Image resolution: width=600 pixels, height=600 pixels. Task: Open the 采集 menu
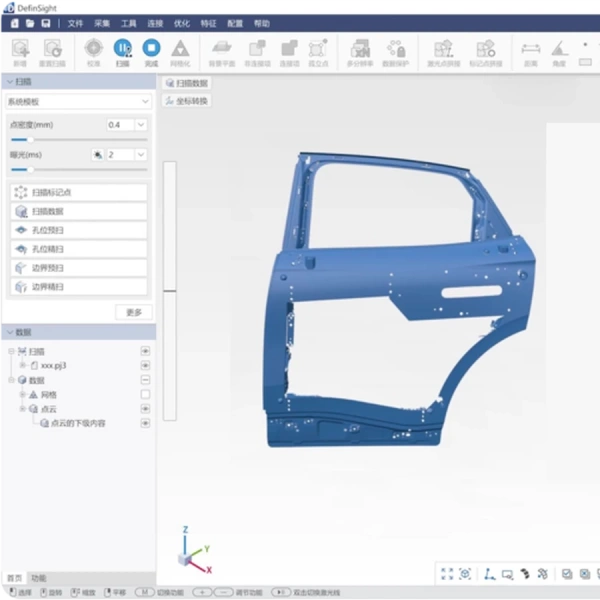[x=102, y=24]
